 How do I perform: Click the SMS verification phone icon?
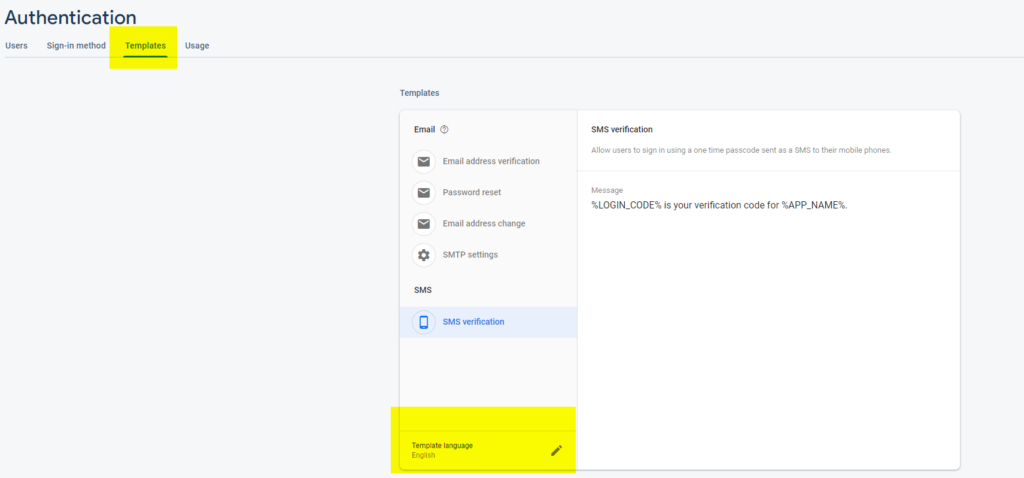click(x=424, y=322)
